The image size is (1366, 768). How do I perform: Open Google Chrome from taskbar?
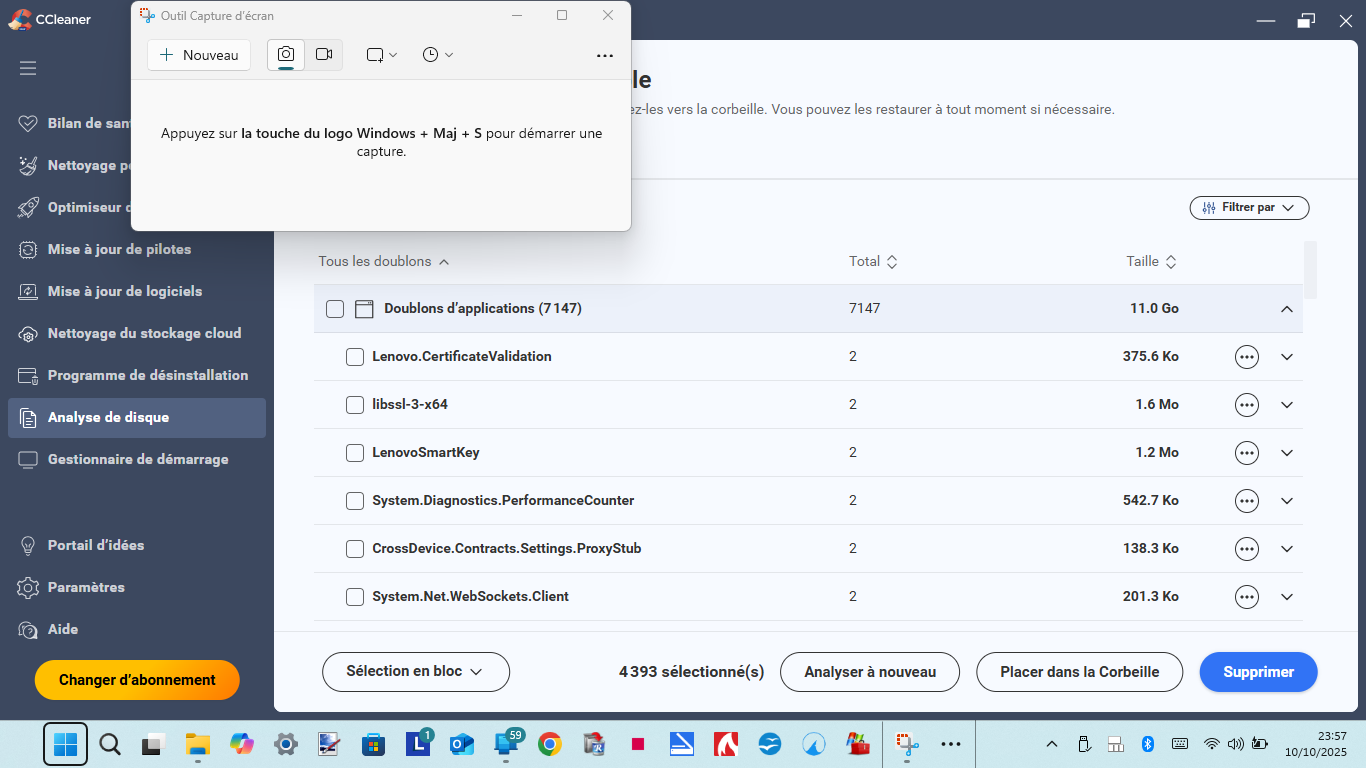coord(549,744)
